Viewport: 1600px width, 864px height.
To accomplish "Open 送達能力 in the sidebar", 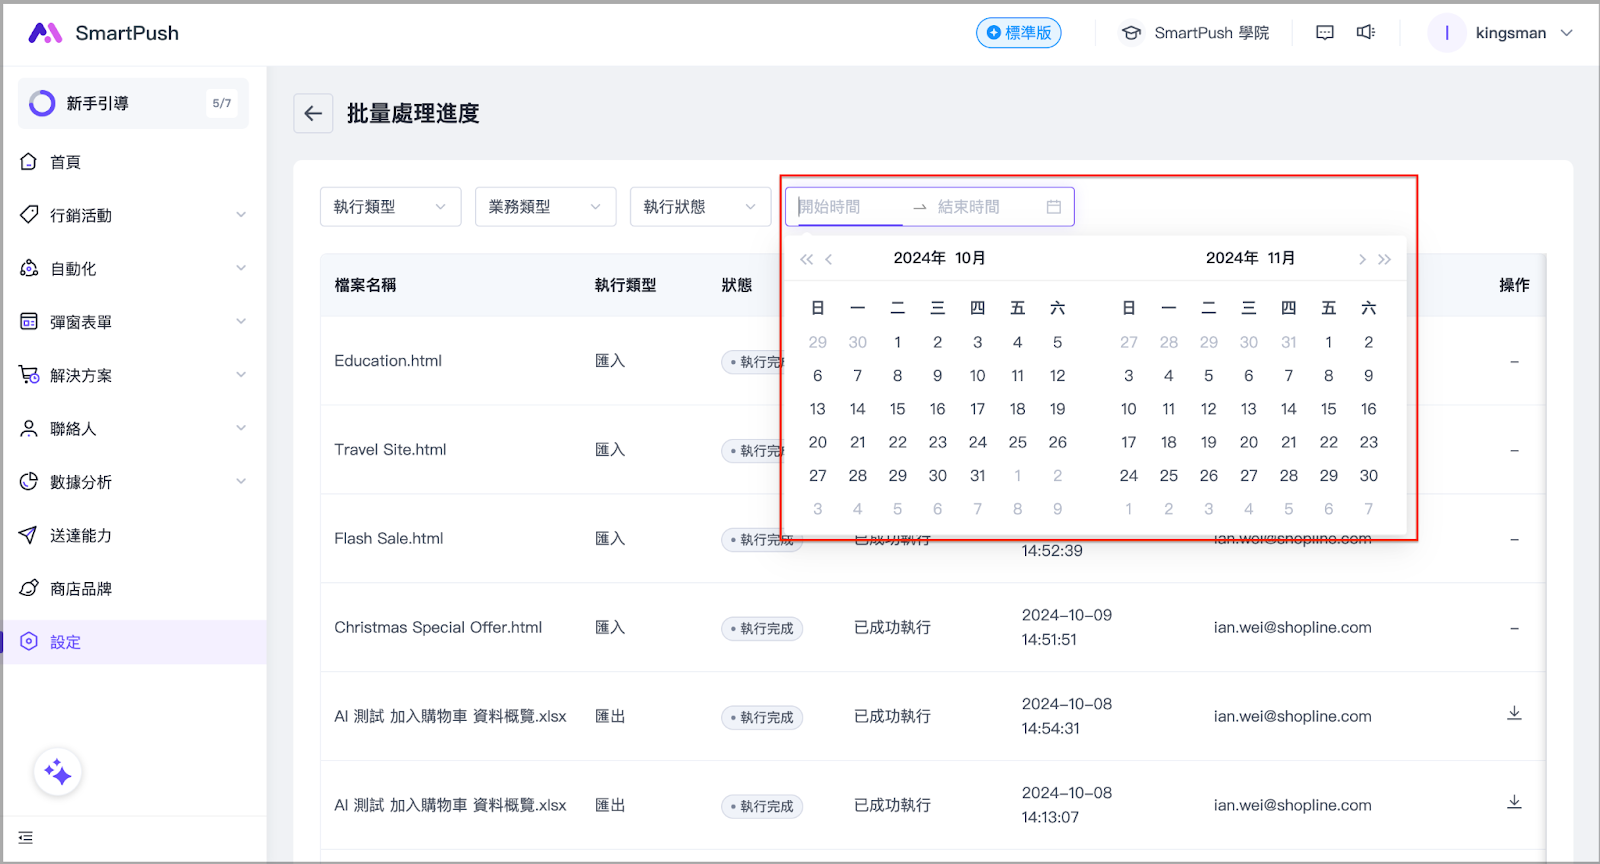I will 81,536.
